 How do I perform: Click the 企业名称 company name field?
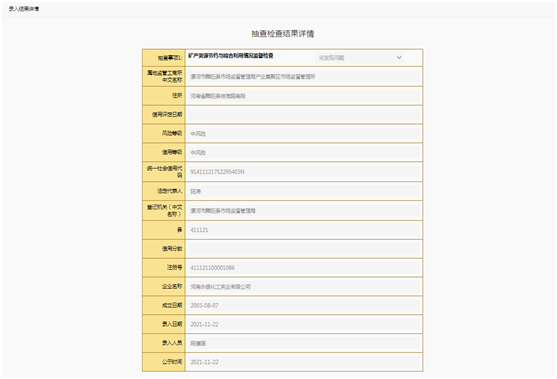click(x=304, y=286)
